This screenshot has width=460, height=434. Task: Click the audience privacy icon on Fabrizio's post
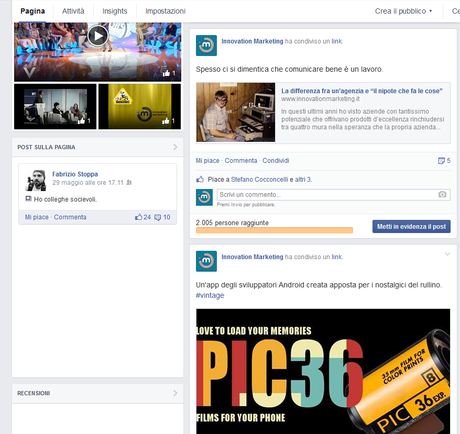(129, 183)
